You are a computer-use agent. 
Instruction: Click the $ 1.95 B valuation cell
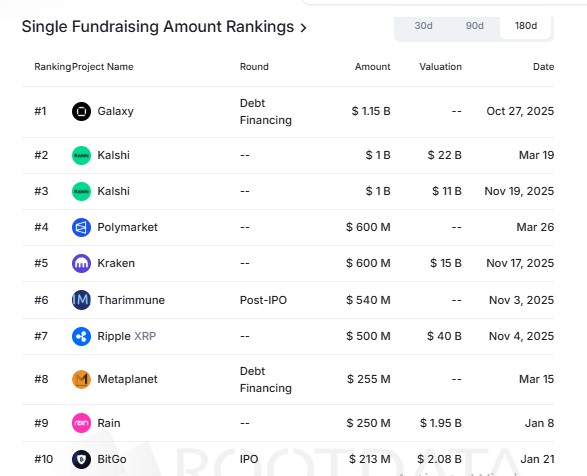click(x=441, y=423)
